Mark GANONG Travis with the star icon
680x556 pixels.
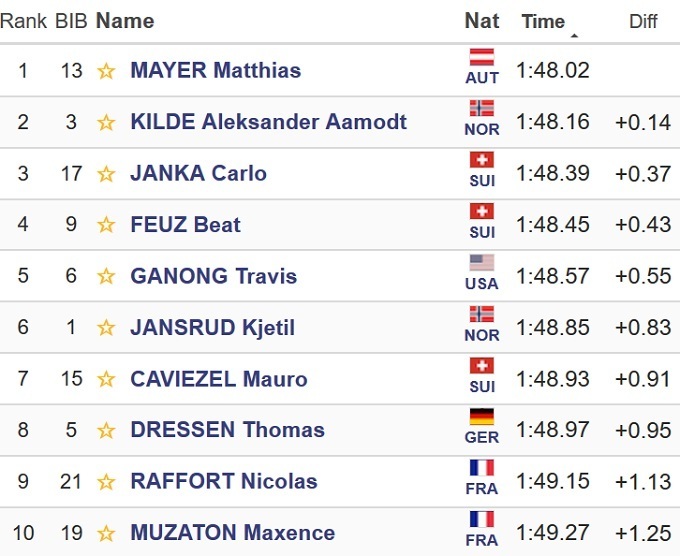click(106, 277)
